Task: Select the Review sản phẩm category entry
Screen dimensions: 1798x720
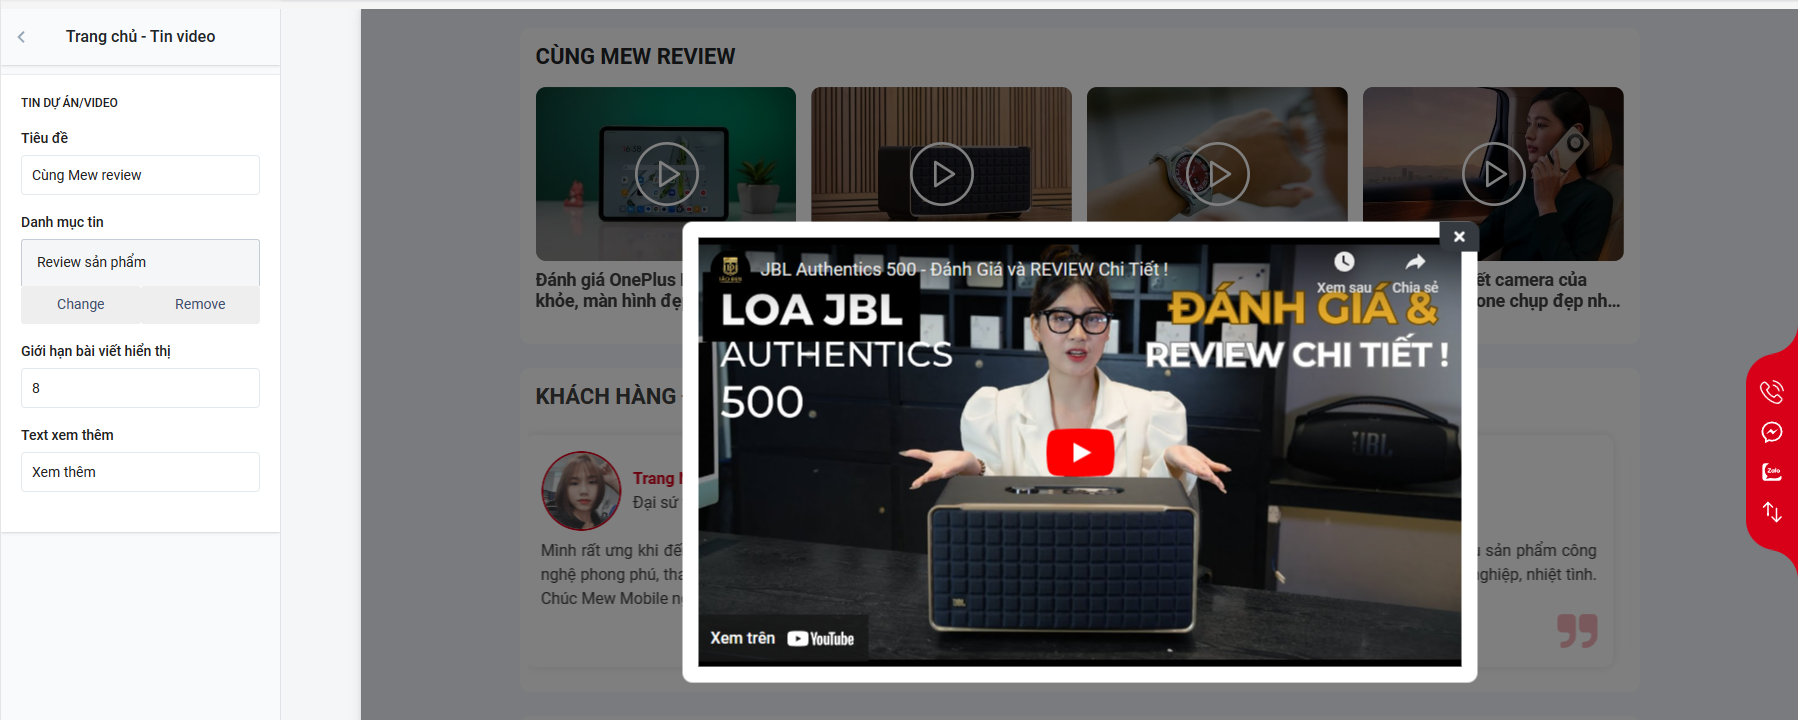Action: coord(140,262)
